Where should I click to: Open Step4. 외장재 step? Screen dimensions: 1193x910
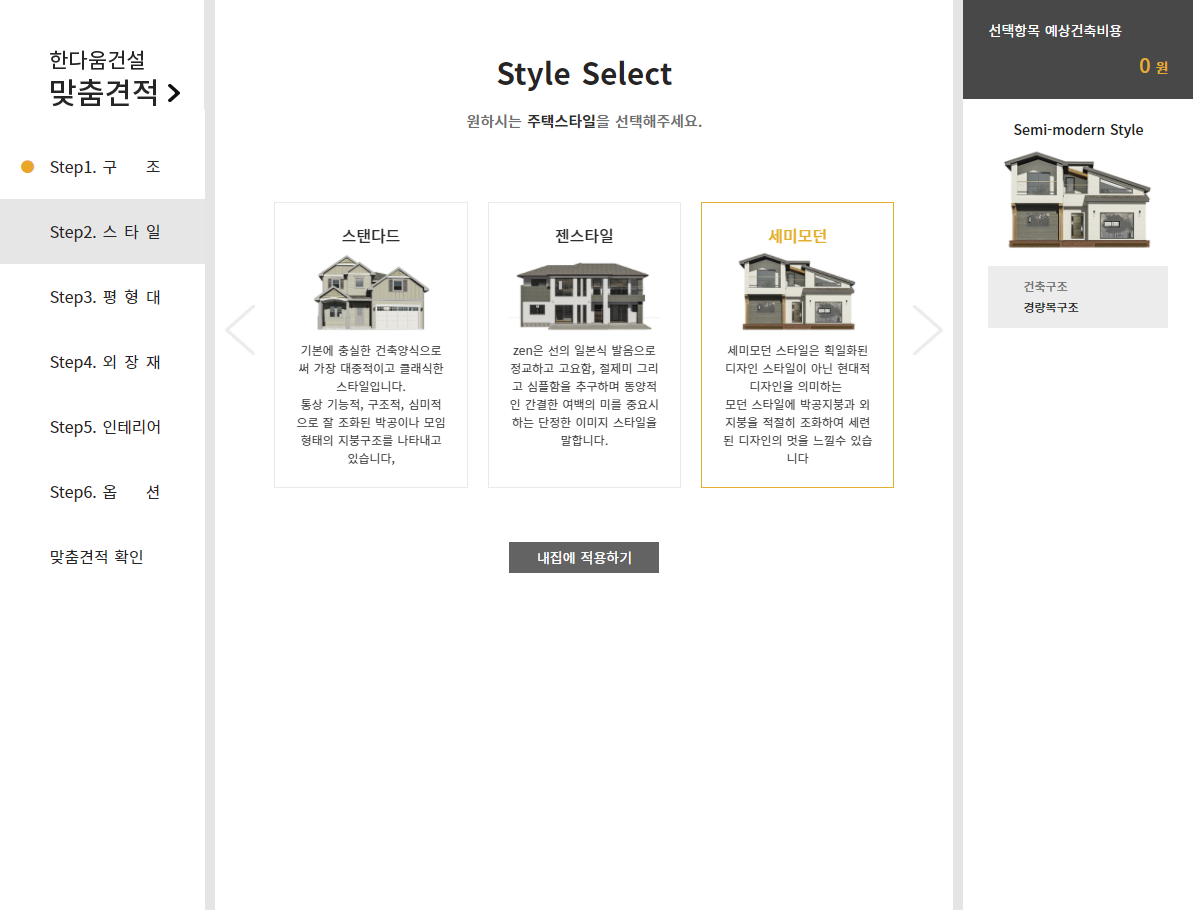click(104, 362)
